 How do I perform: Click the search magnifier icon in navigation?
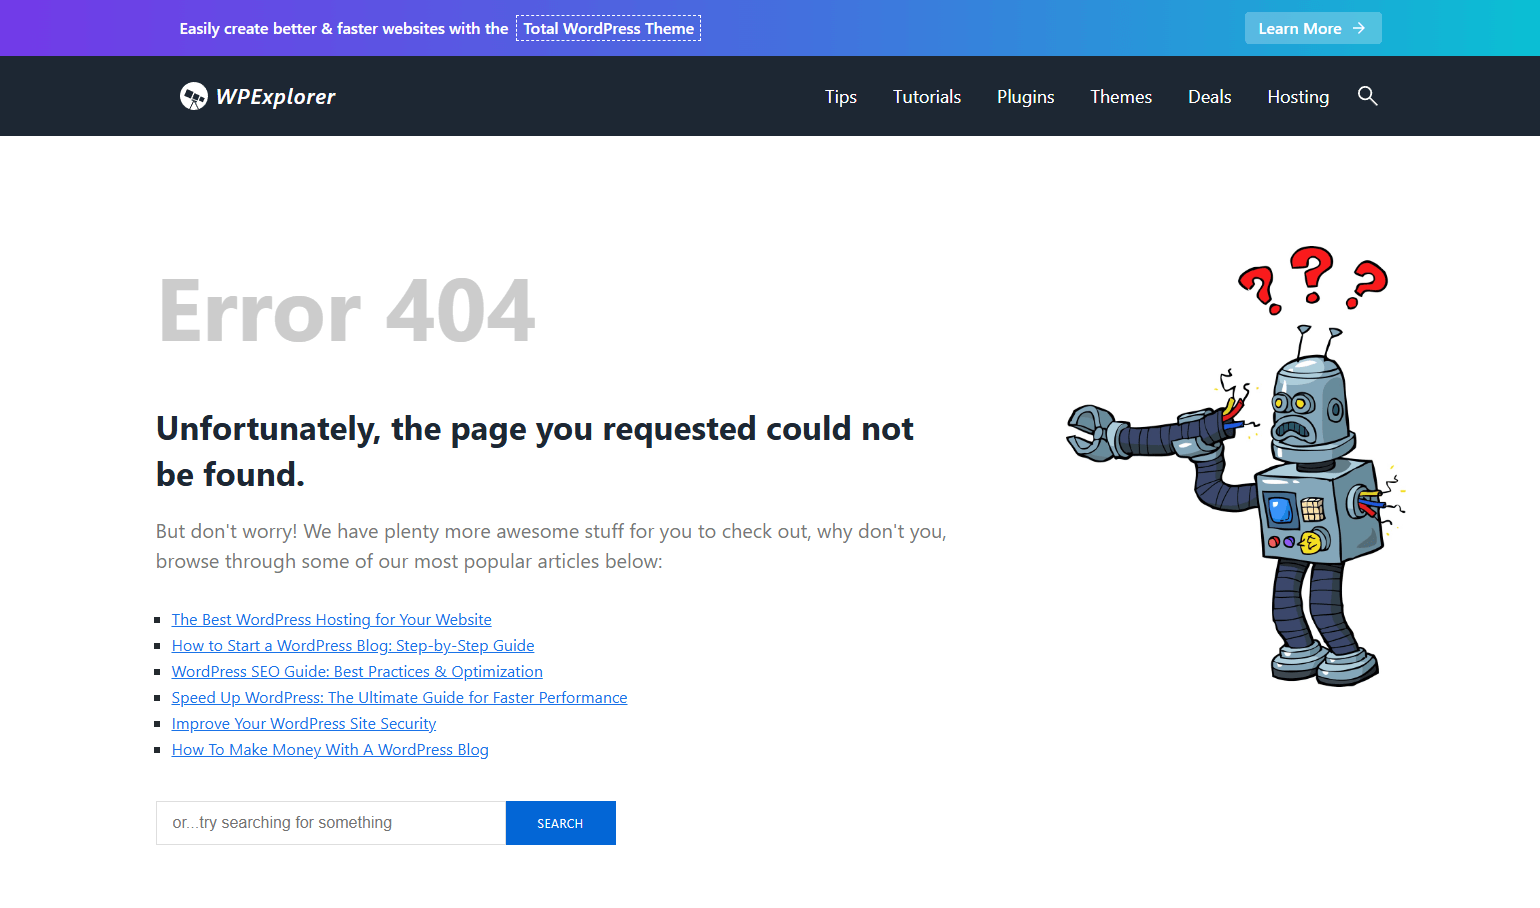1367,96
